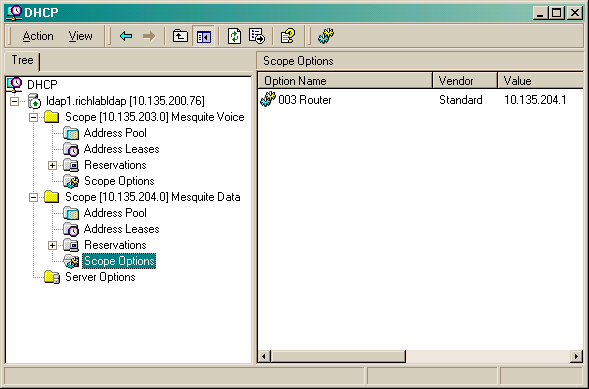Collapse the Mesquite Data scope node
The height and width of the screenshot is (389, 589).
coord(33,198)
